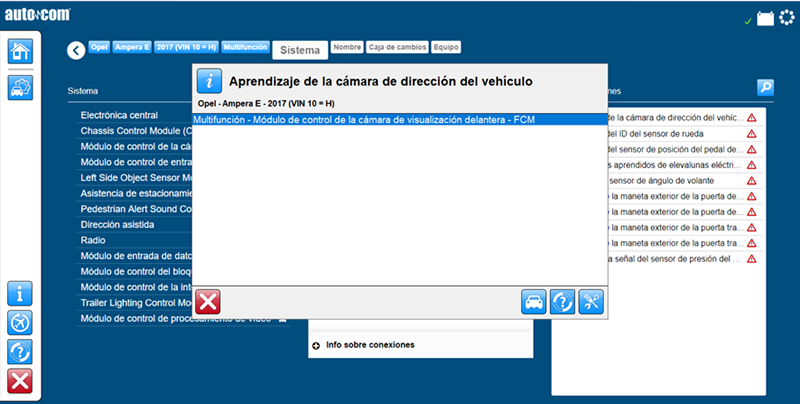Select Módulo de control del bloqueo system

[134, 271]
